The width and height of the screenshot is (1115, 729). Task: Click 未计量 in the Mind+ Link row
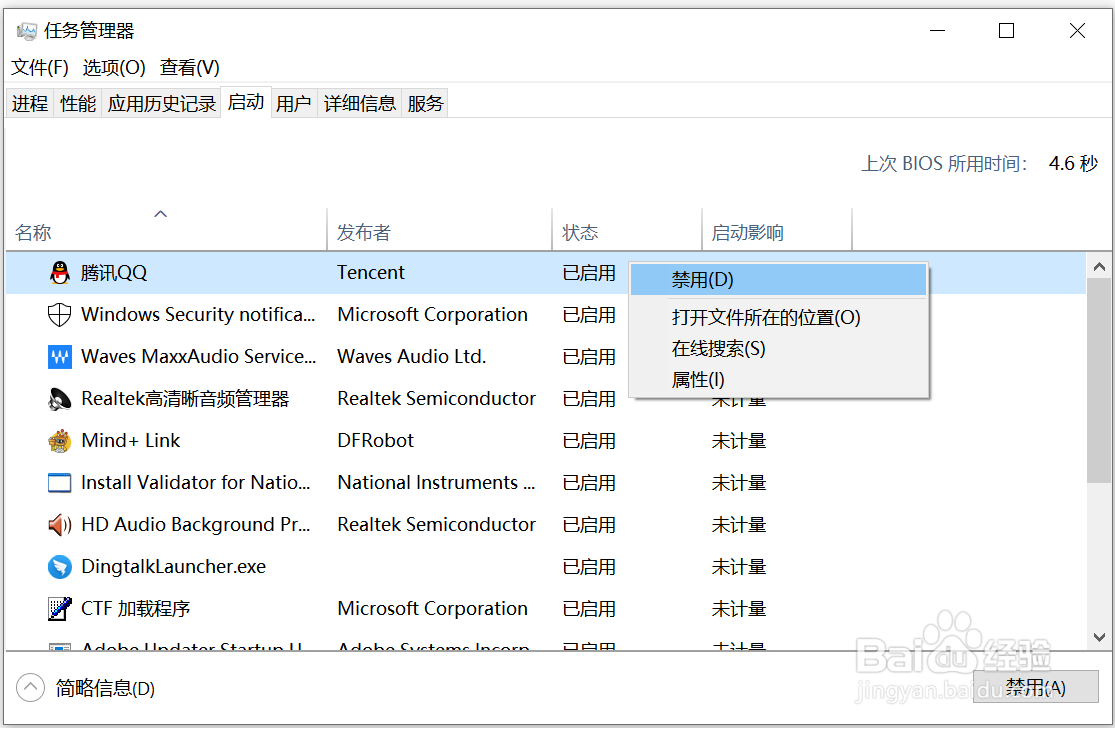click(x=739, y=441)
